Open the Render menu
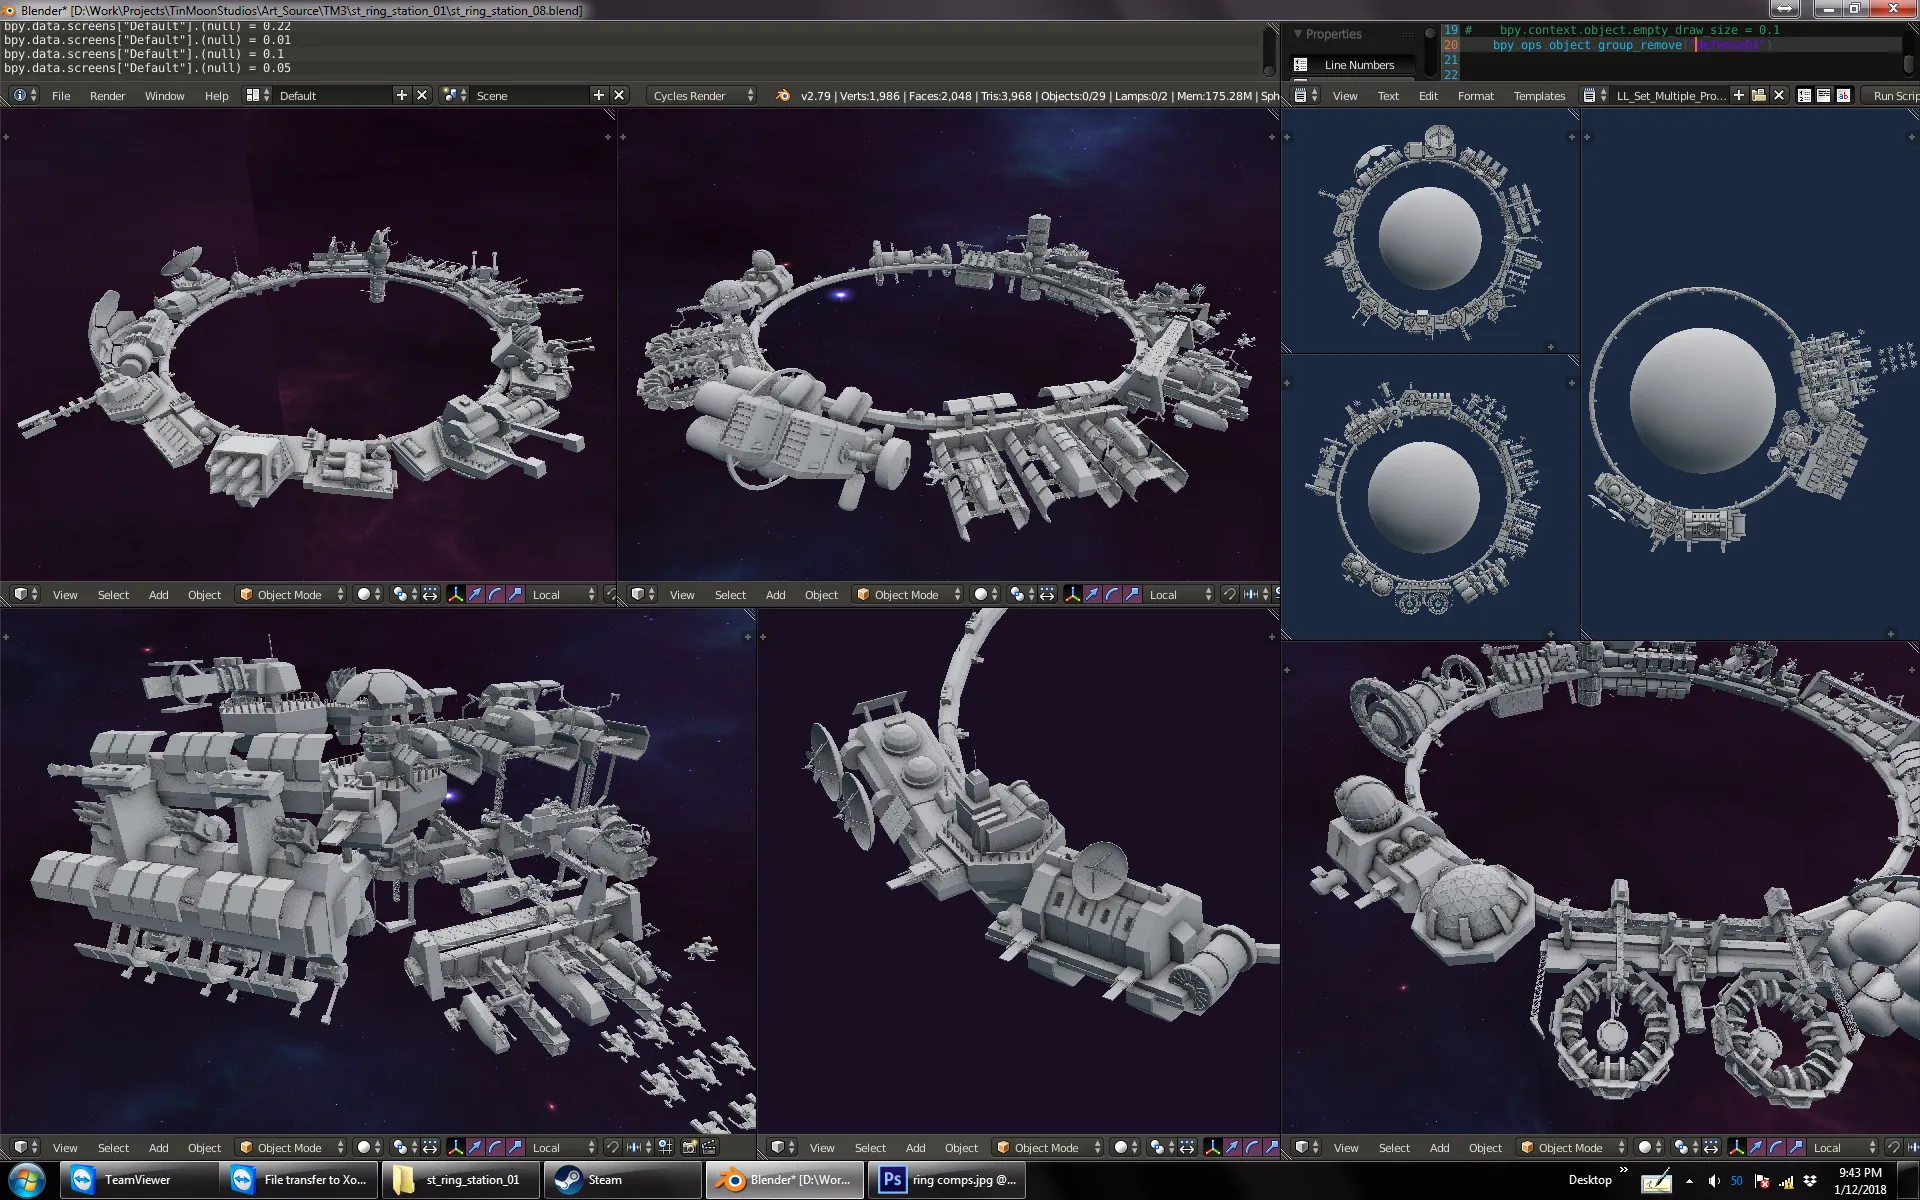Viewport: 1920px width, 1200px height. click(x=107, y=95)
